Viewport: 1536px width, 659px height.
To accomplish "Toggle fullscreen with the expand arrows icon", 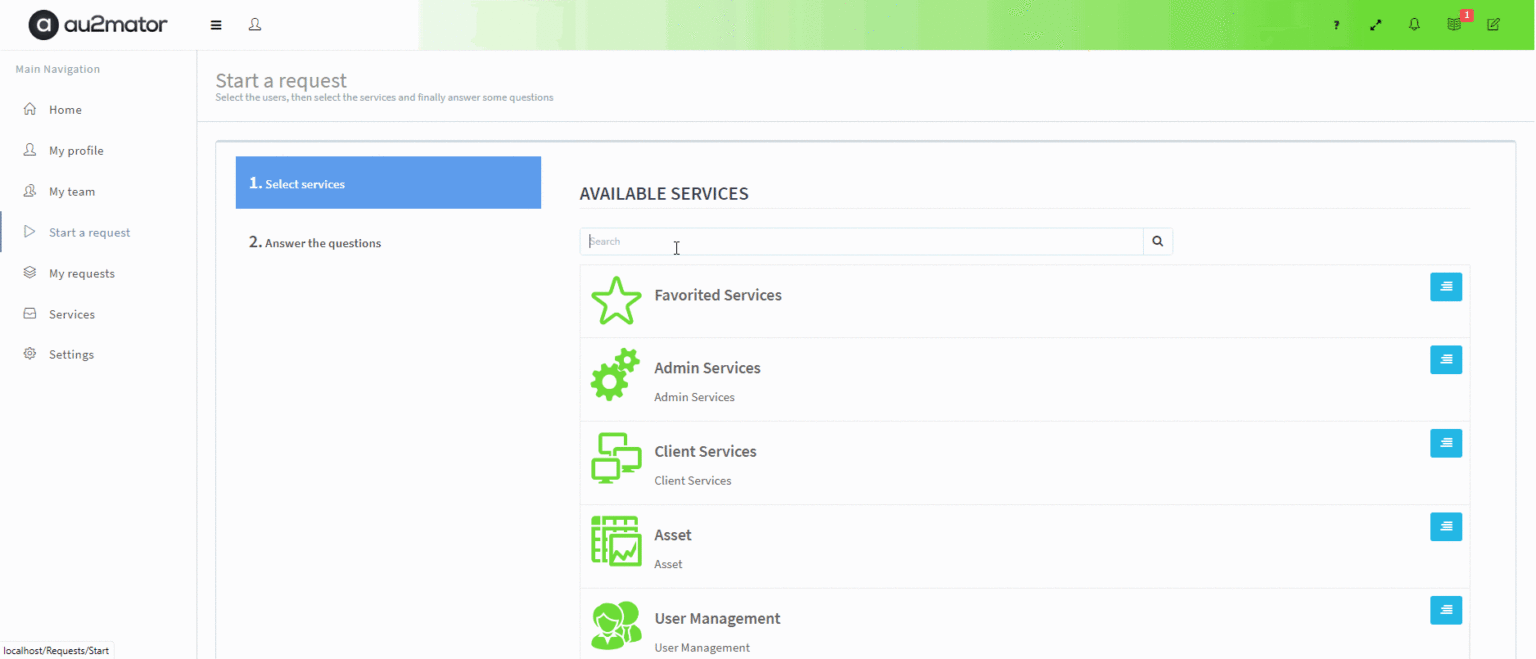I will pos(1375,24).
